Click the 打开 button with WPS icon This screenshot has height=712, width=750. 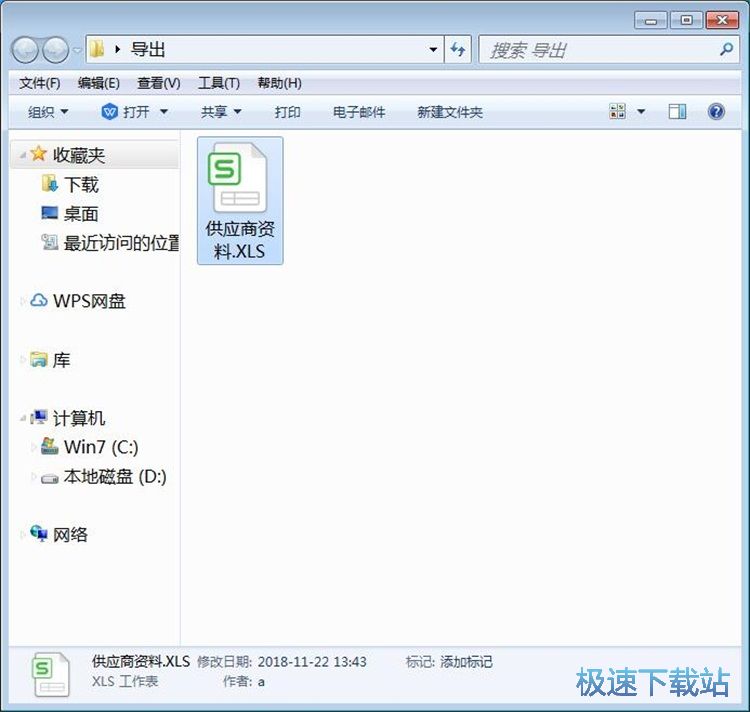pos(125,112)
